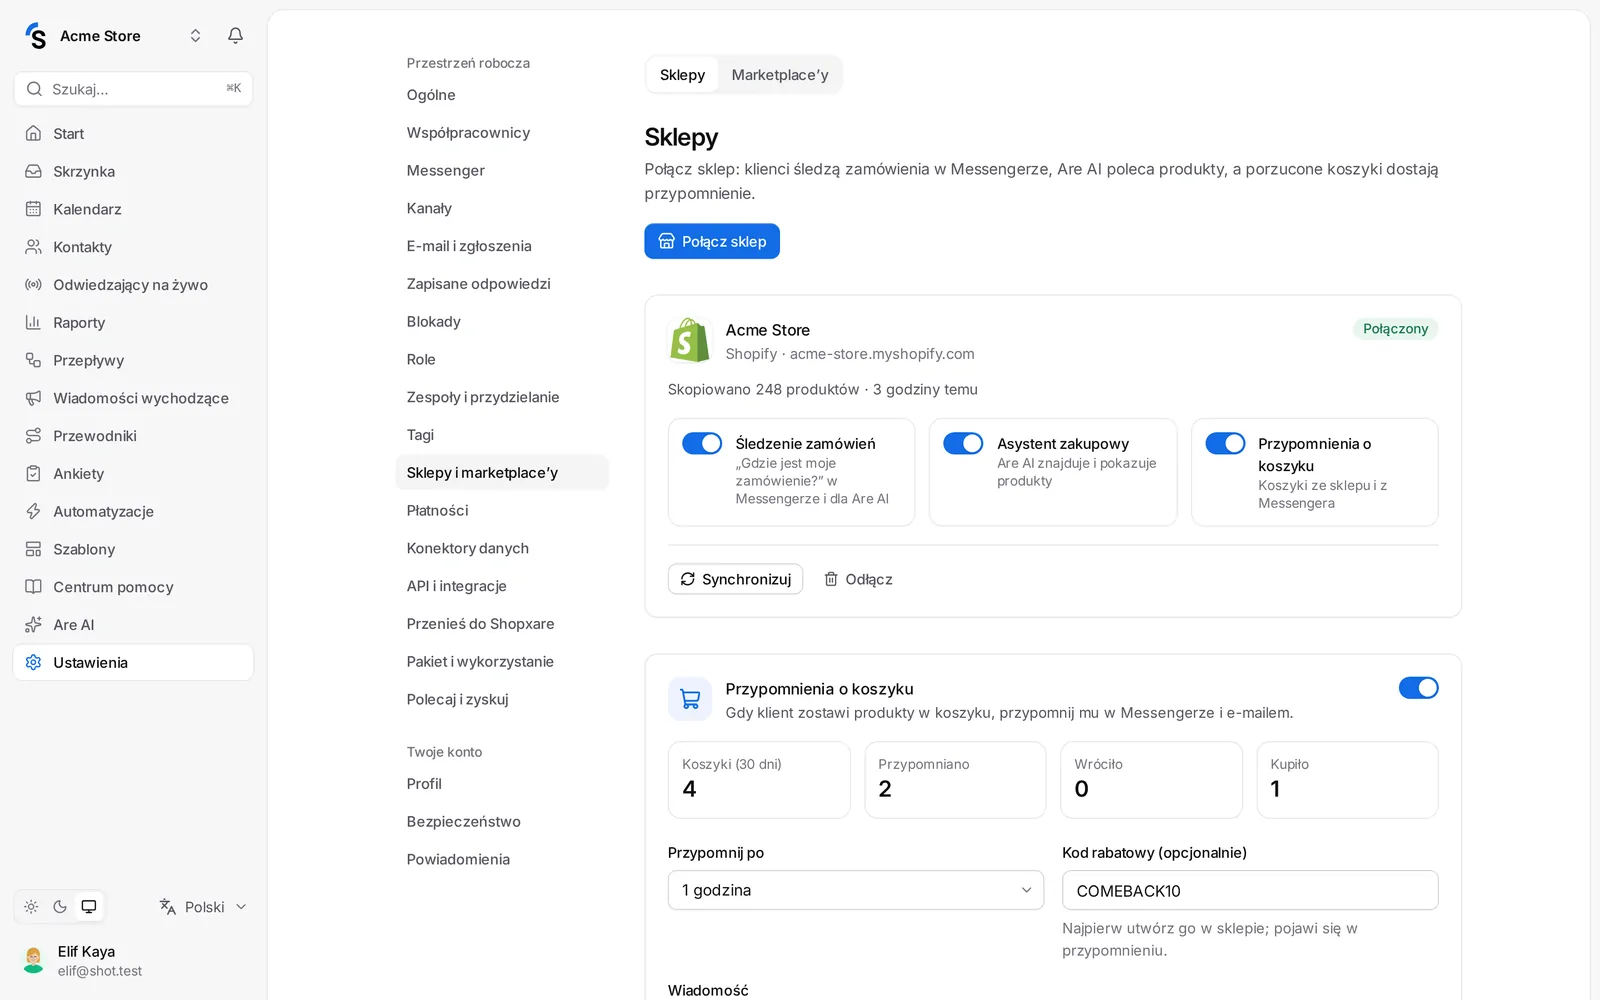
Task: Open Blokady settings page
Action: click(x=501, y=322)
